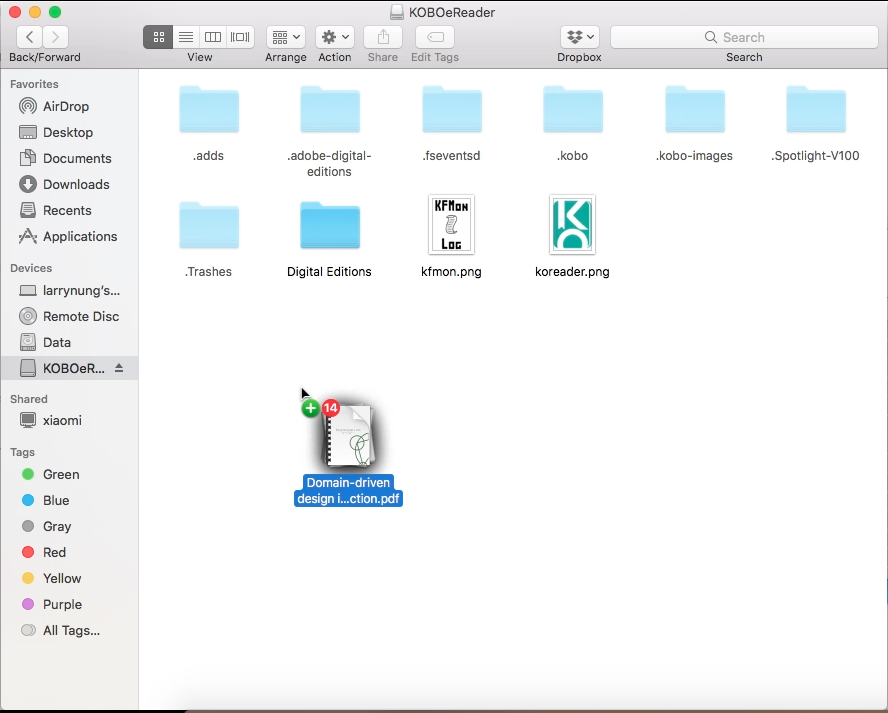Screen dimensions: 888x713
Task: Go back to previous folder
Action: click(x=29, y=37)
